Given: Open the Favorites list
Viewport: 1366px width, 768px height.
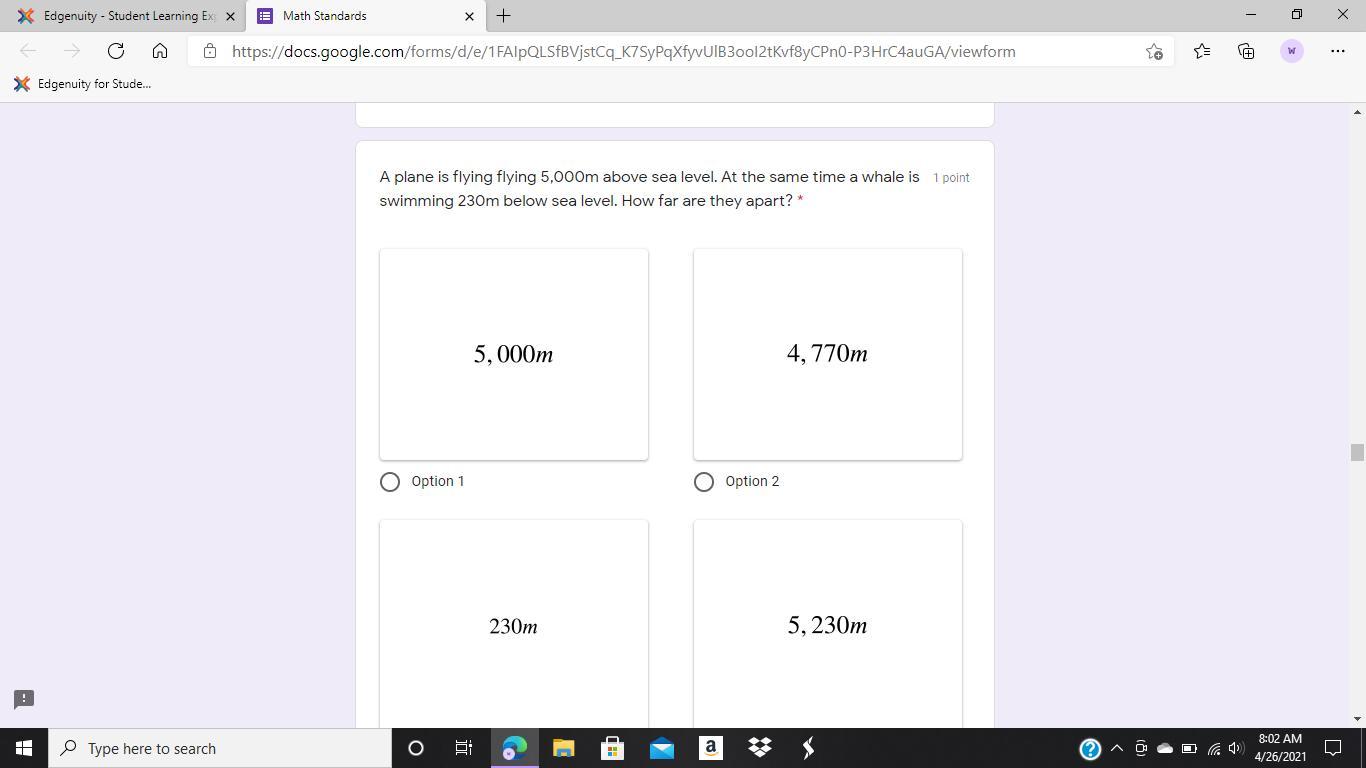Looking at the screenshot, I should (1202, 51).
